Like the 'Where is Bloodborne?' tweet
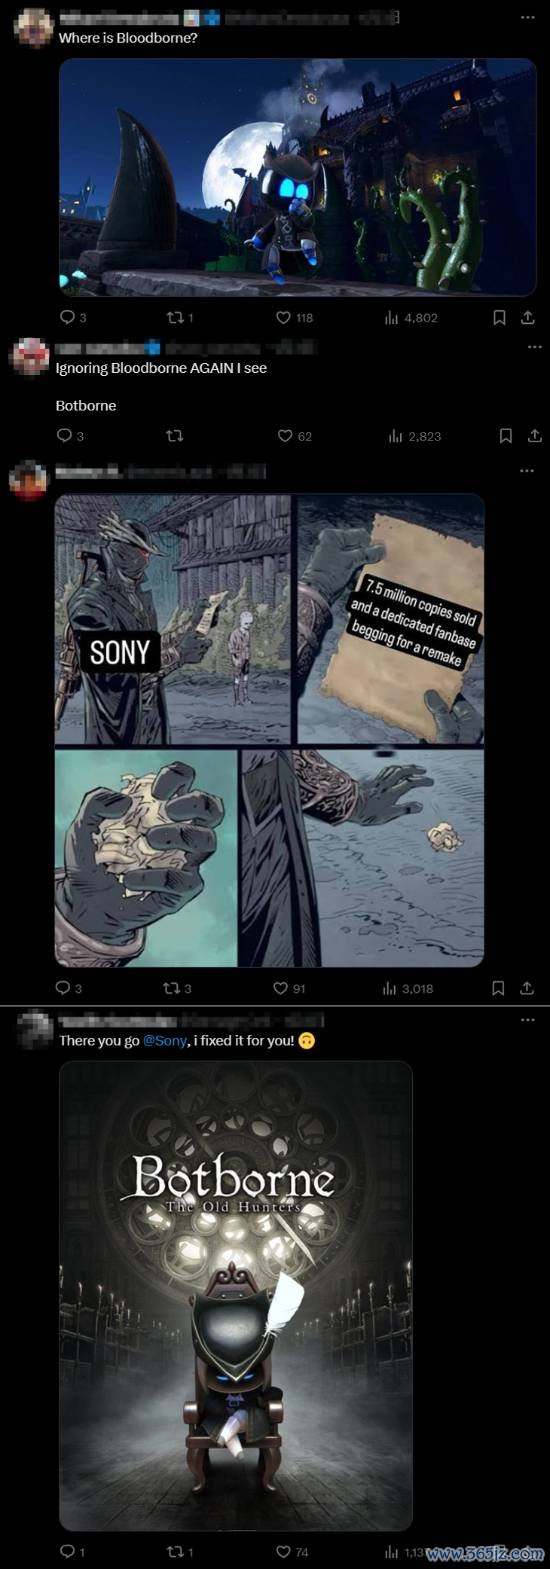Viewport: 550px width, 1569px height. point(294,317)
